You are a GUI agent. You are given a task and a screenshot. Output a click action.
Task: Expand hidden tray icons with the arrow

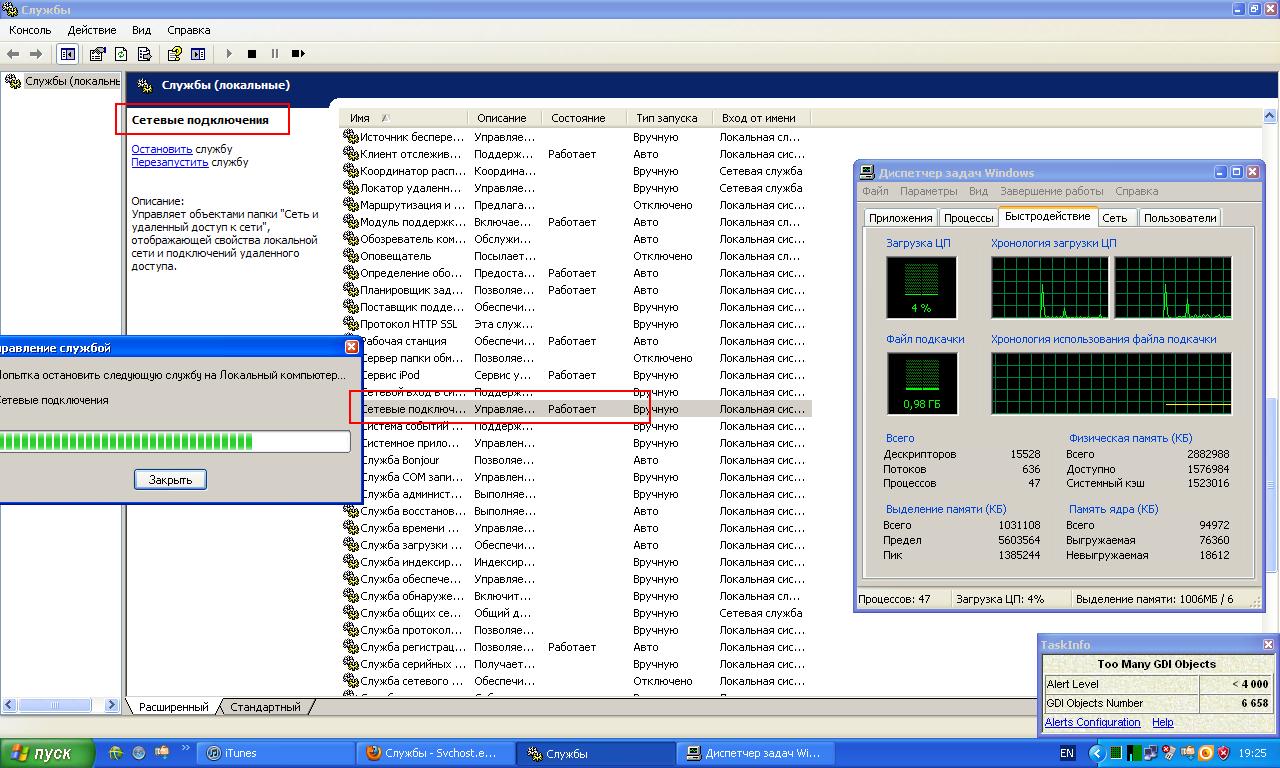pyautogui.click(x=1097, y=753)
